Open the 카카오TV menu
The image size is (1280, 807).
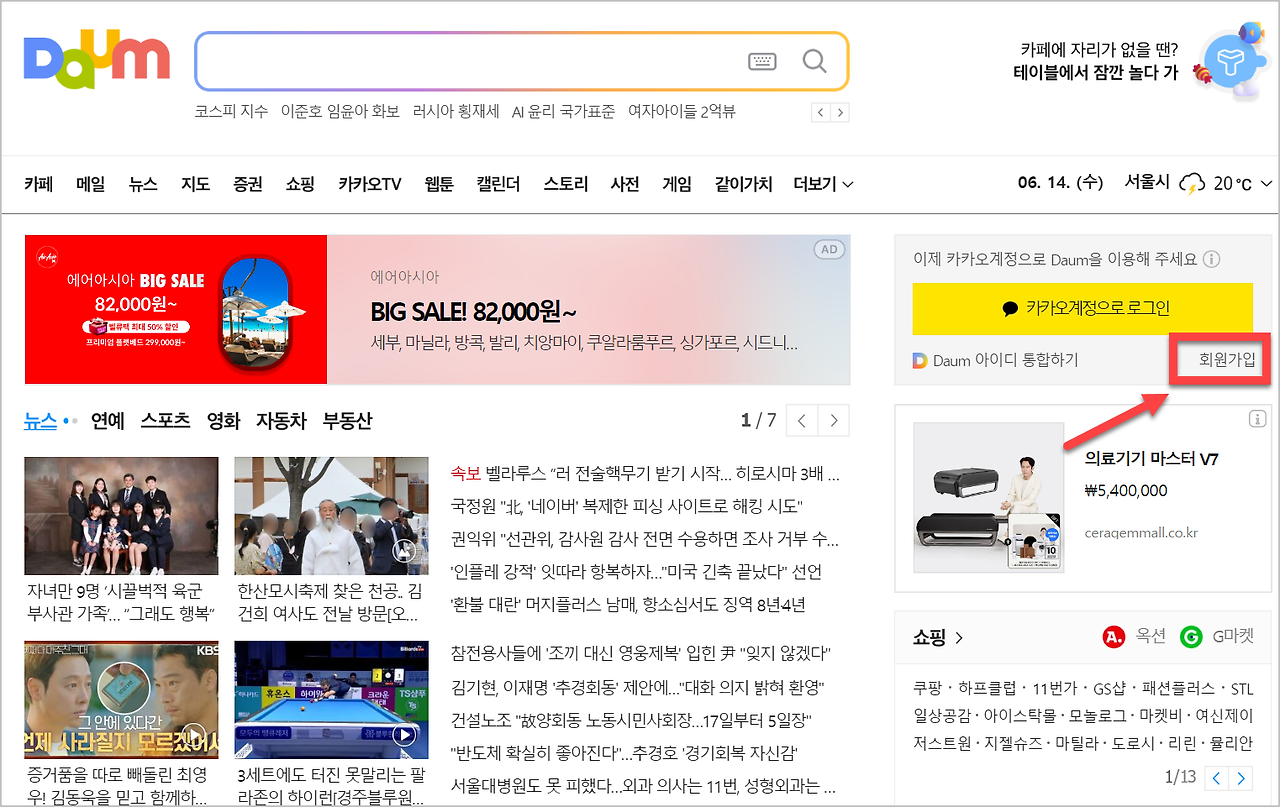coord(369,184)
